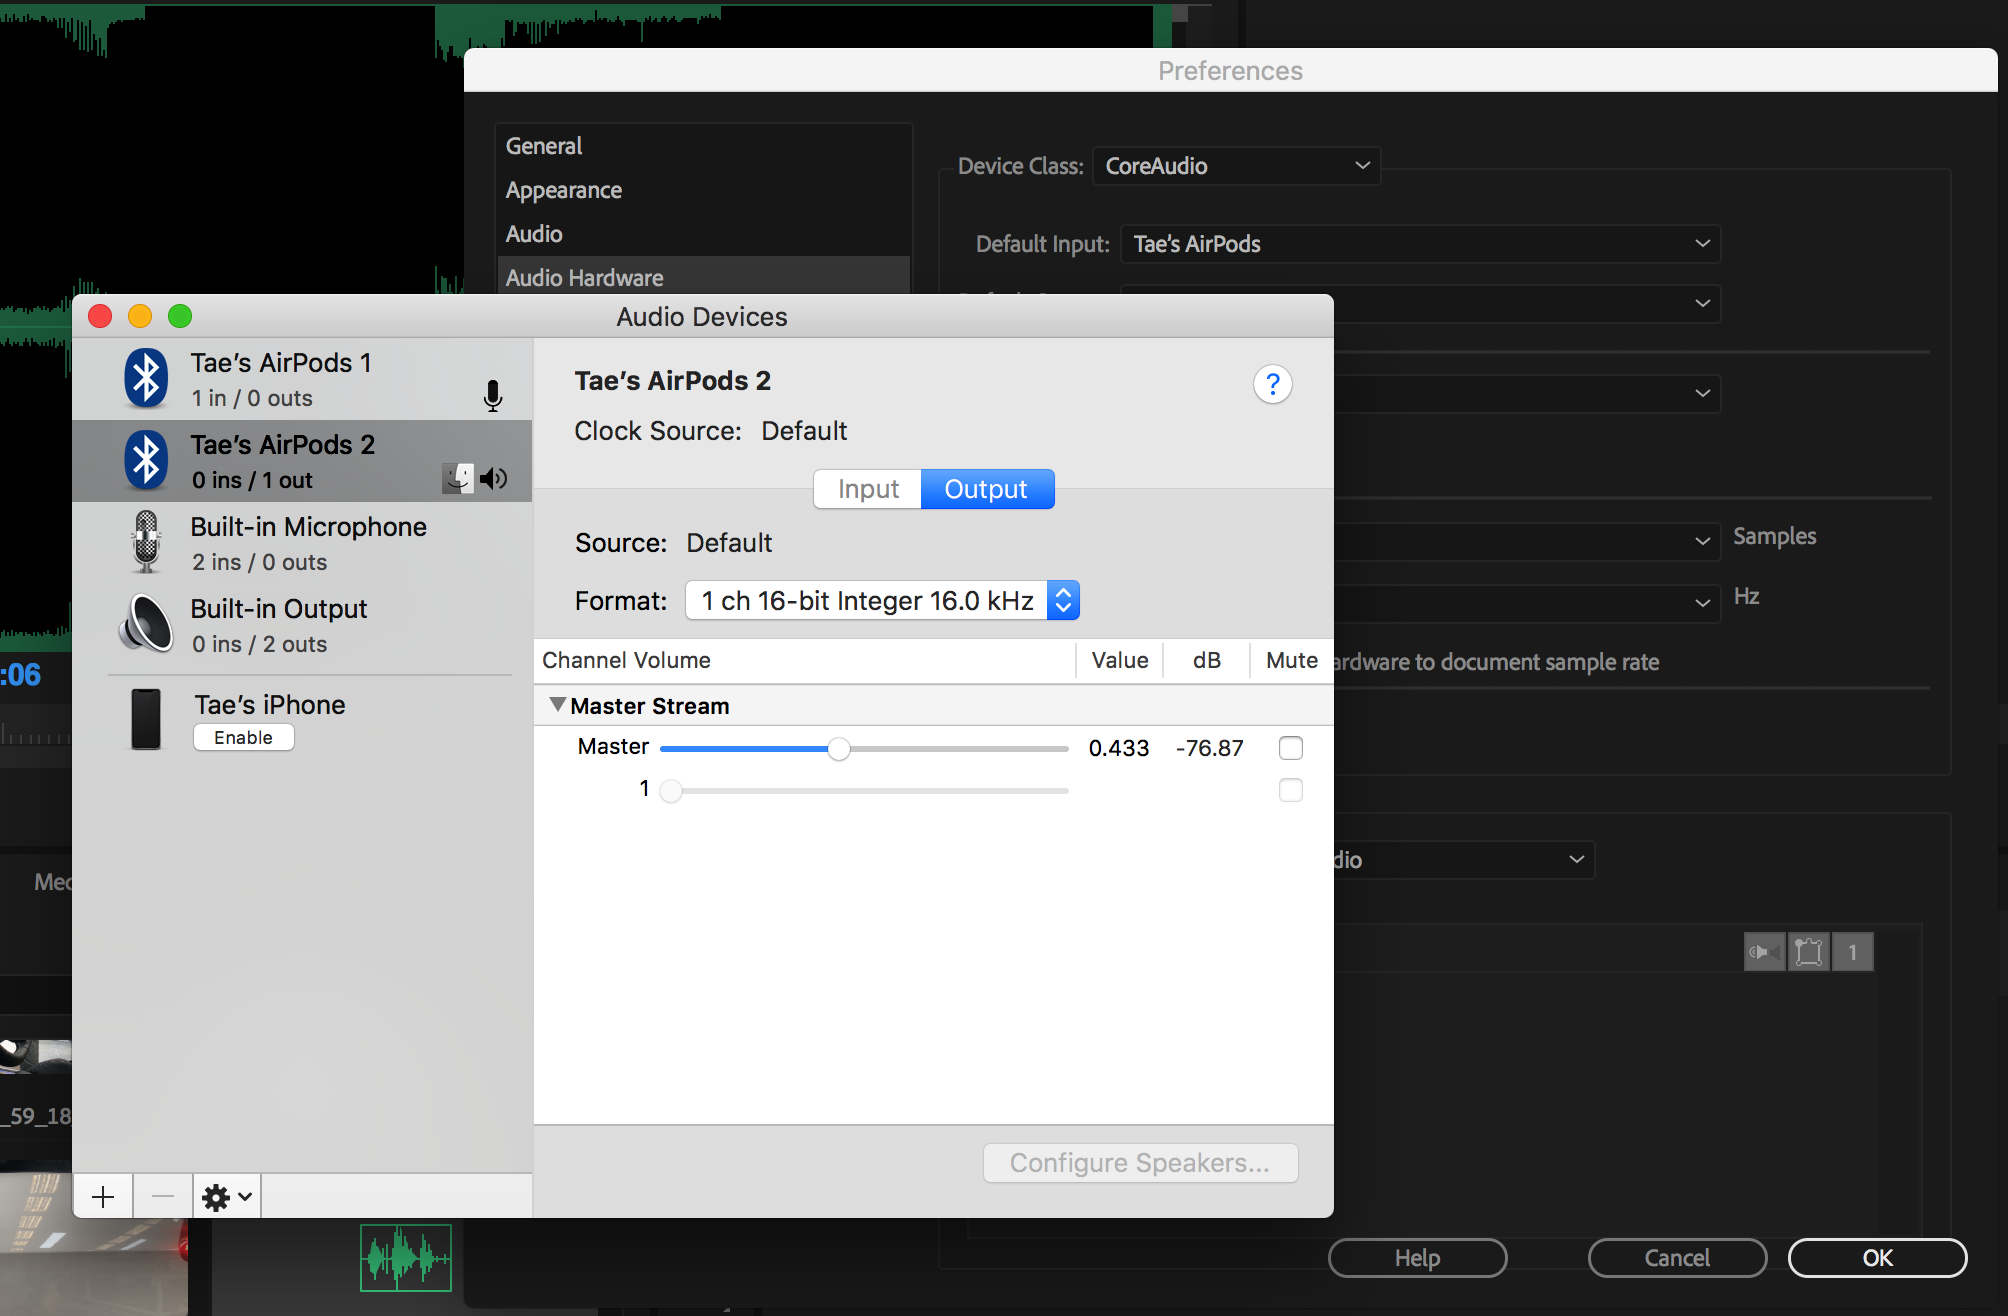Mute the Master channel
This screenshot has width=2008, height=1316.
click(1291, 748)
